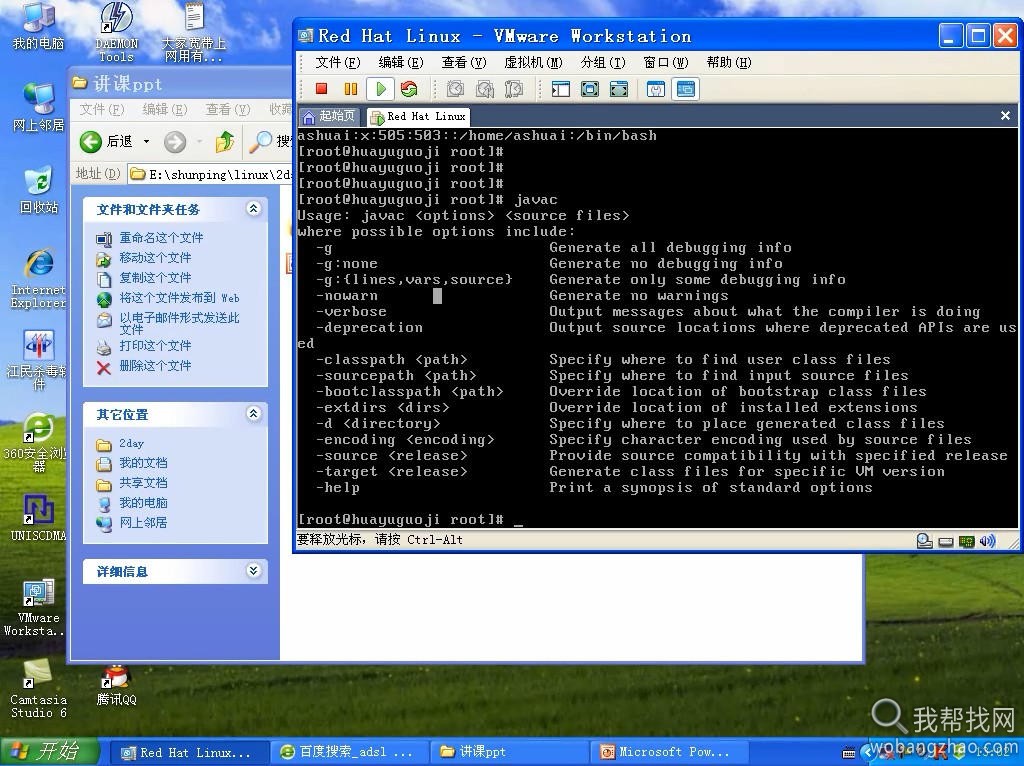This screenshot has height=766, width=1024.
Task: Open 我的文档 in 其它位置 list
Action: point(143,463)
